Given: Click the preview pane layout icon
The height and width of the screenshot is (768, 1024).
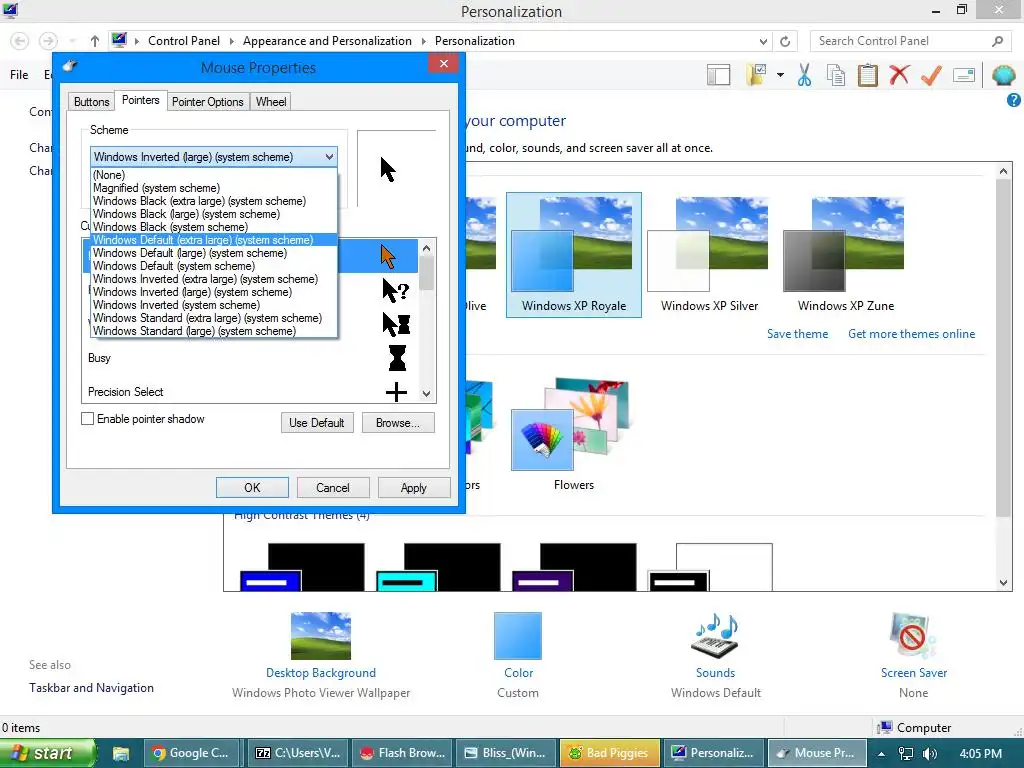Looking at the screenshot, I should pyautogui.click(x=718, y=75).
